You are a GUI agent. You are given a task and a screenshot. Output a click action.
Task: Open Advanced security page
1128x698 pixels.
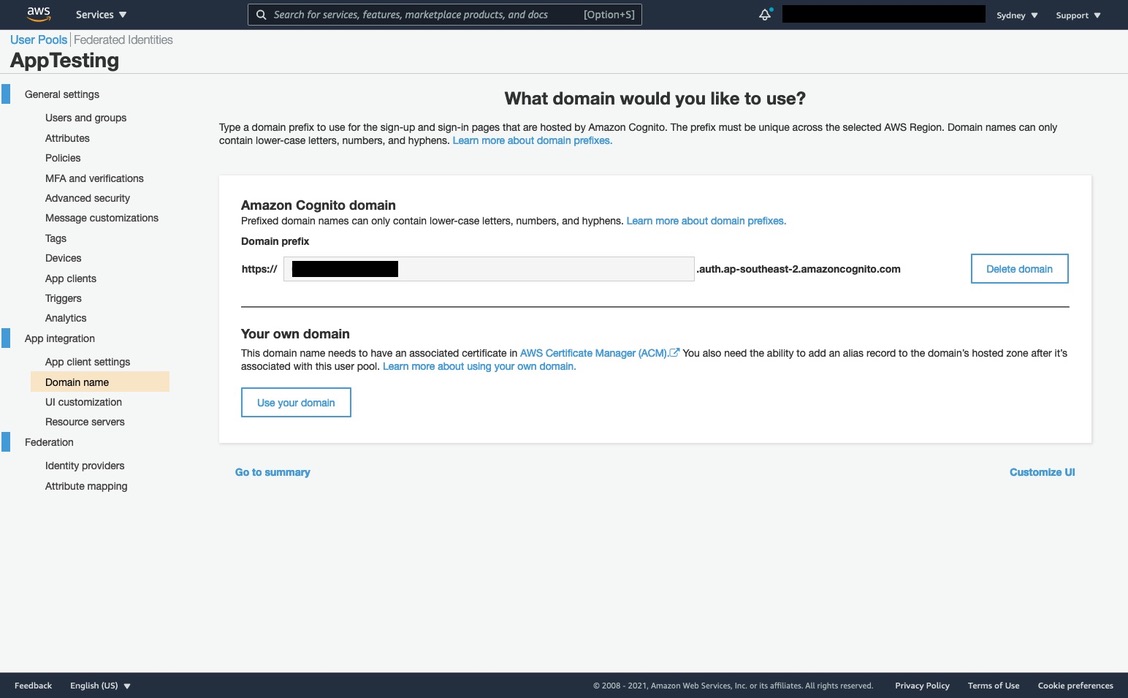pyautogui.click(x=87, y=198)
